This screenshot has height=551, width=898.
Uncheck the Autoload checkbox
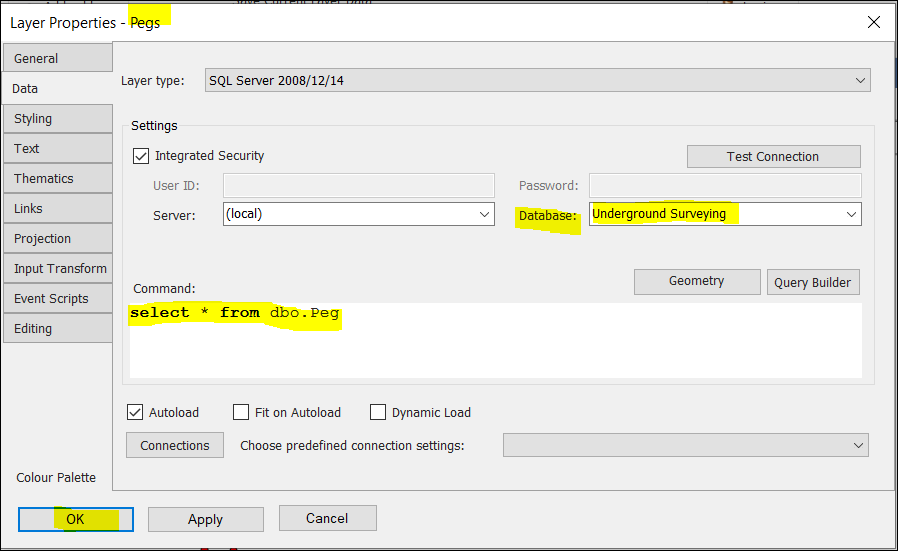pos(135,412)
